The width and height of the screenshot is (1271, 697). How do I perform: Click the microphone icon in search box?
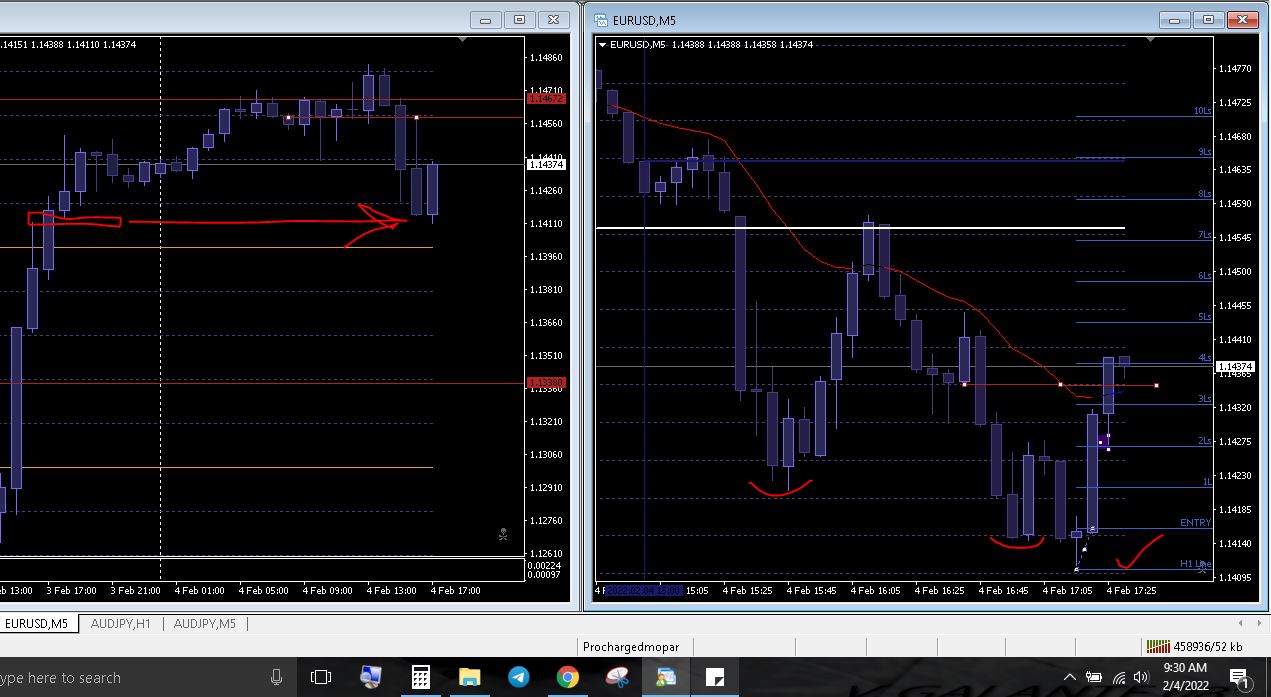tap(276, 677)
